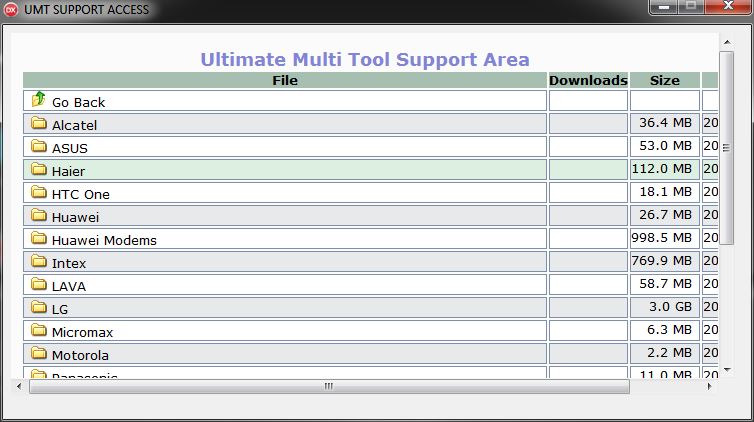Image resolution: width=754 pixels, height=422 pixels.
Task: Close the UMT Support Access window
Action: [x=729, y=7]
